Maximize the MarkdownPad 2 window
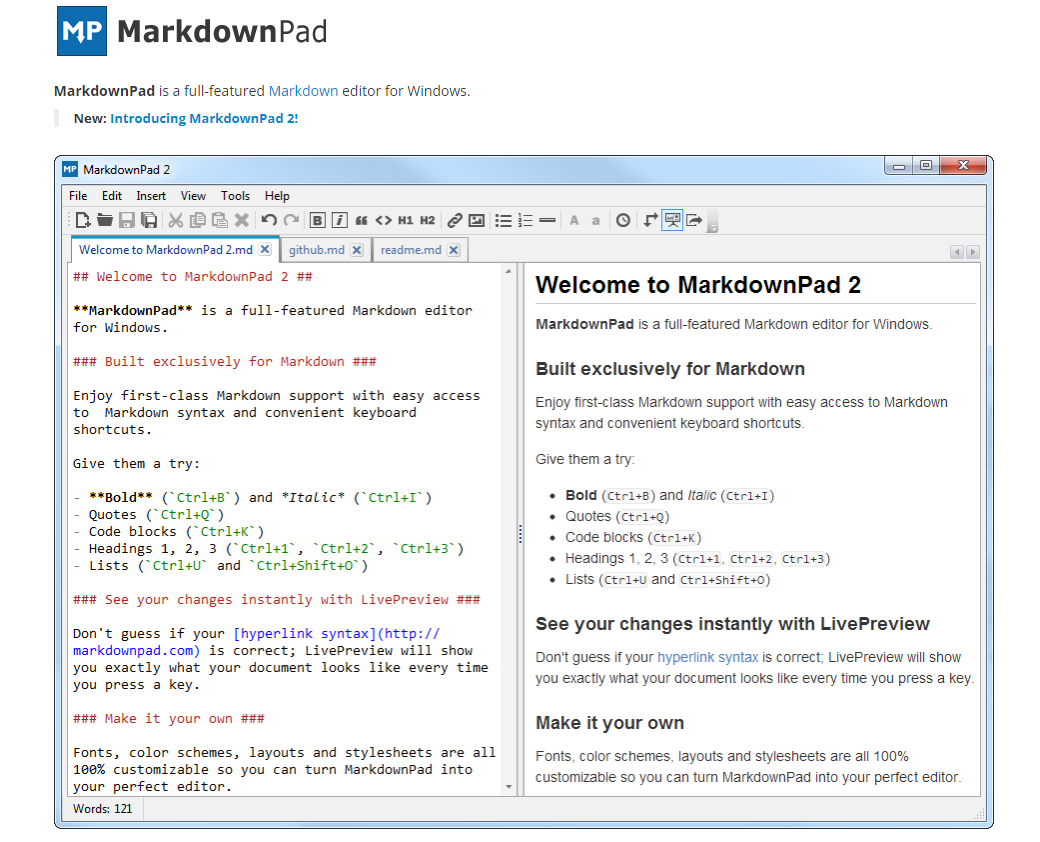 coord(926,165)
